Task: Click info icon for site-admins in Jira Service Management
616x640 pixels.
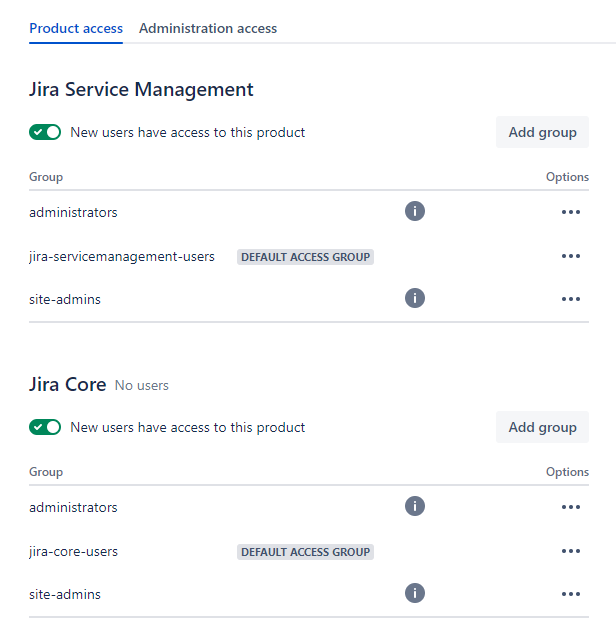Action: (x=415, y=298)
